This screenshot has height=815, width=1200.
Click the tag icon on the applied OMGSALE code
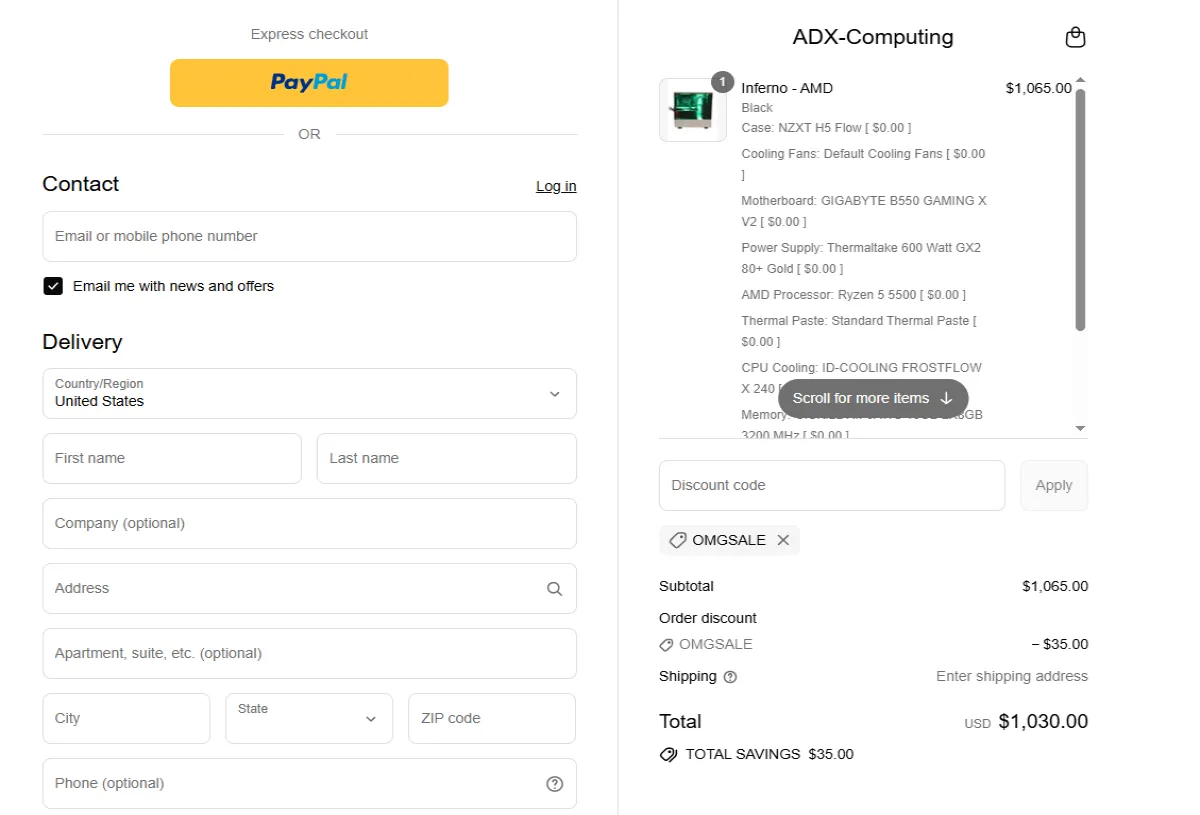pos(678,540)
